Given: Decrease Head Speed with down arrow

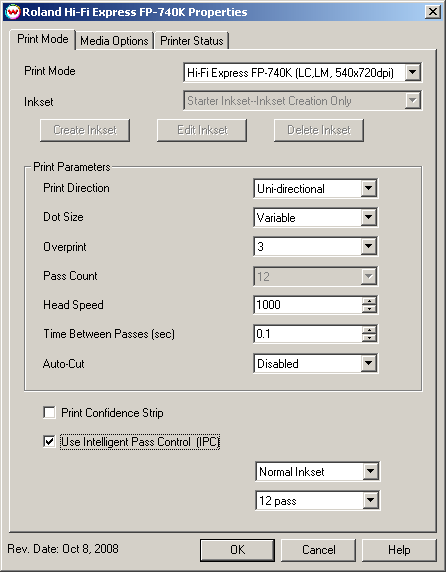Looking at the screenshot, I should click(x=369, y=309).
